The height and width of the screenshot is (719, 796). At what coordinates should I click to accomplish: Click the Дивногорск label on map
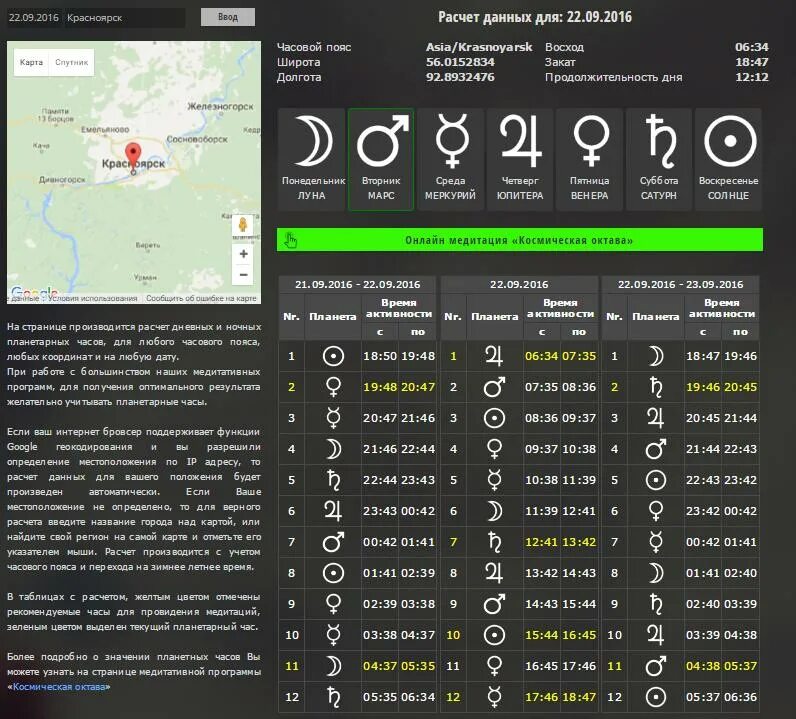tap(62, 180)
